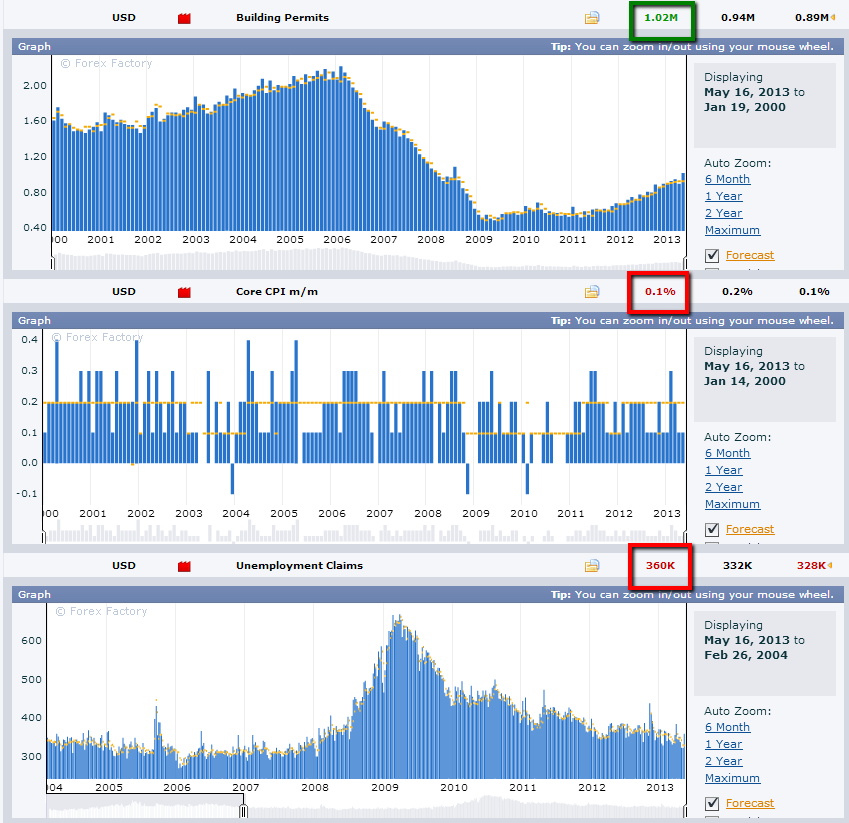Screen dimensions: 849x823
Task: Click the Building Permits forecast value 0.94M
Action: [x=737, y=17]
